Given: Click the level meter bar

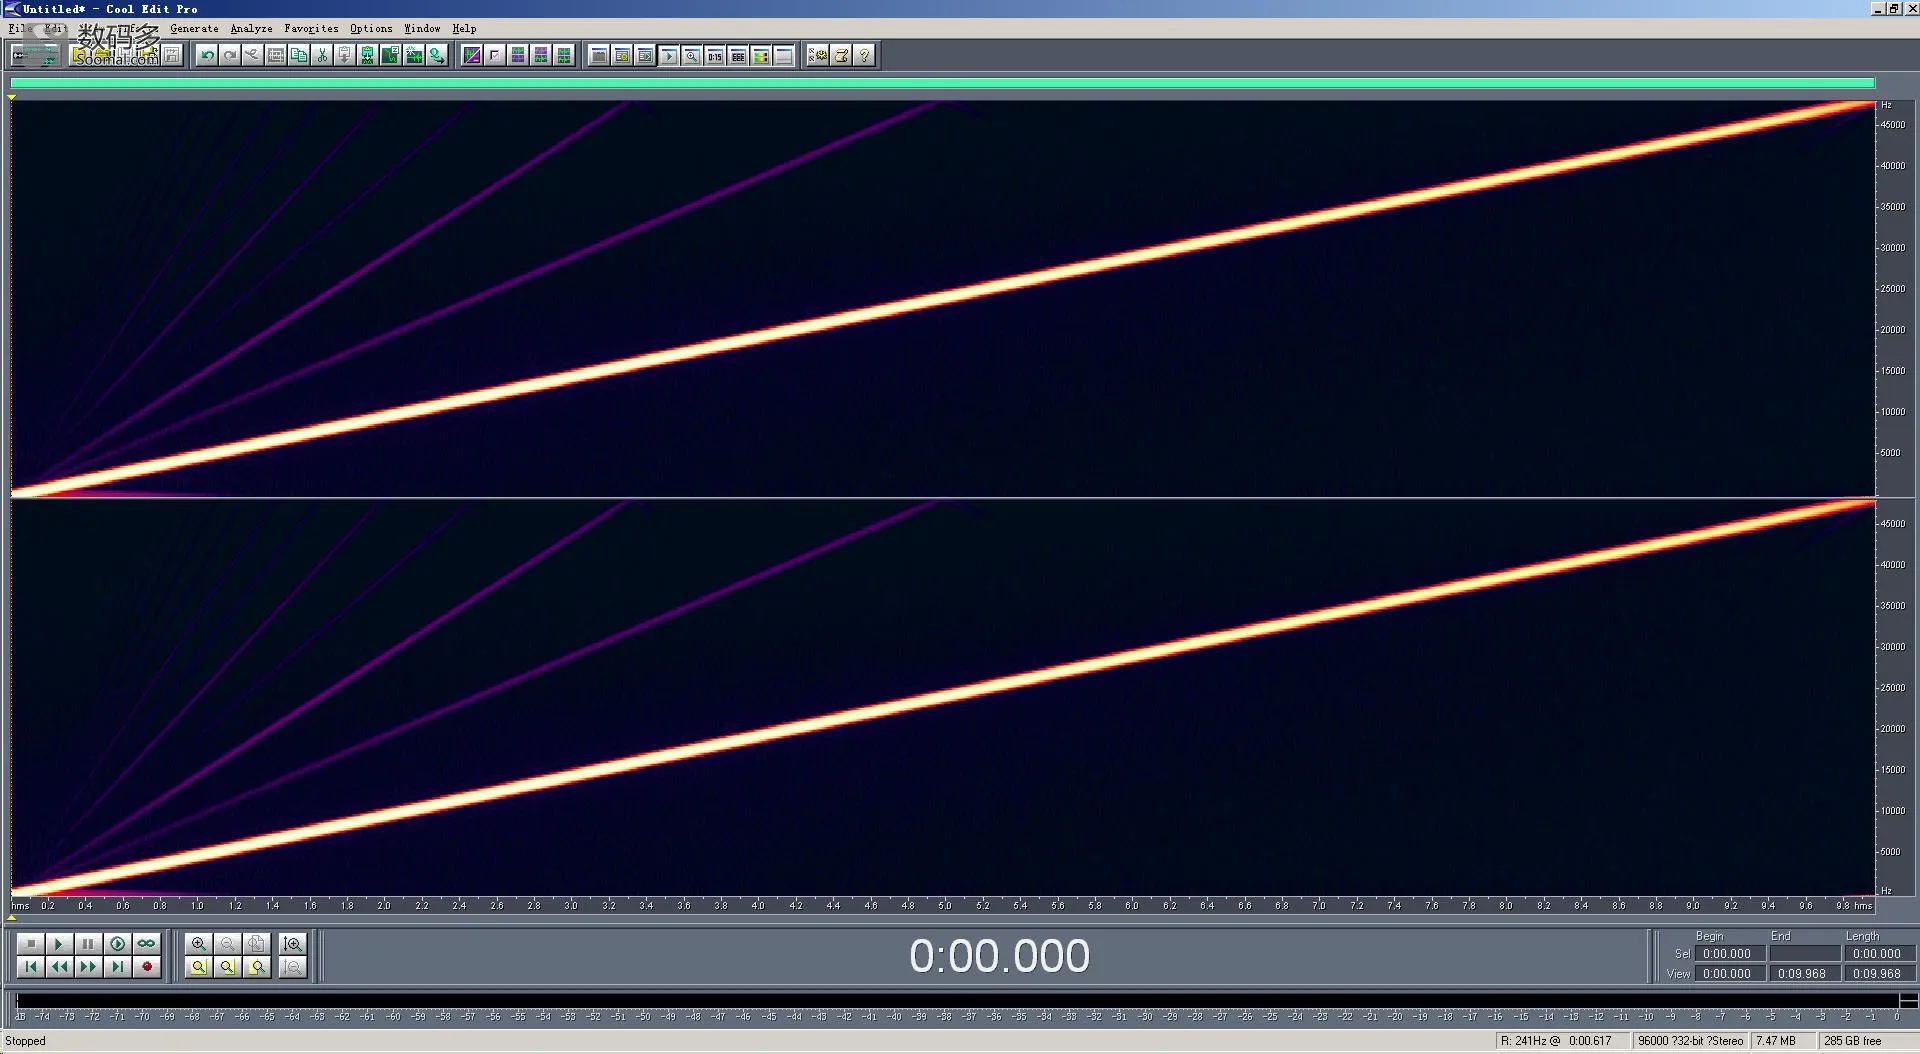Looking at the screenshot, I should (958, 1000).
